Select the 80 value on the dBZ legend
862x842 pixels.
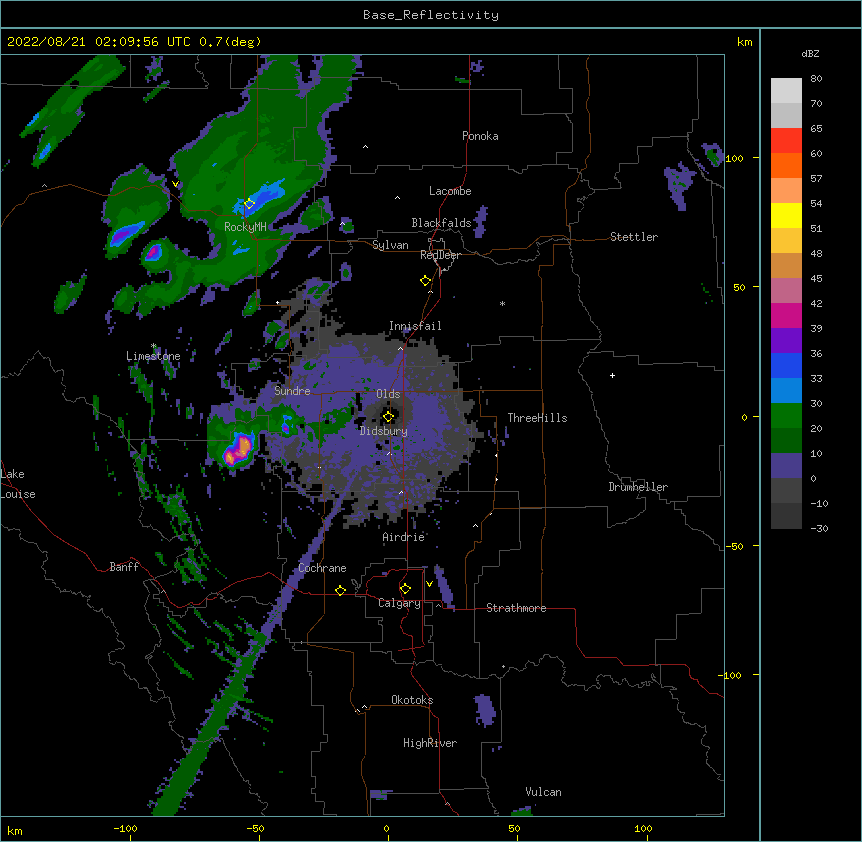pos(816,79)
